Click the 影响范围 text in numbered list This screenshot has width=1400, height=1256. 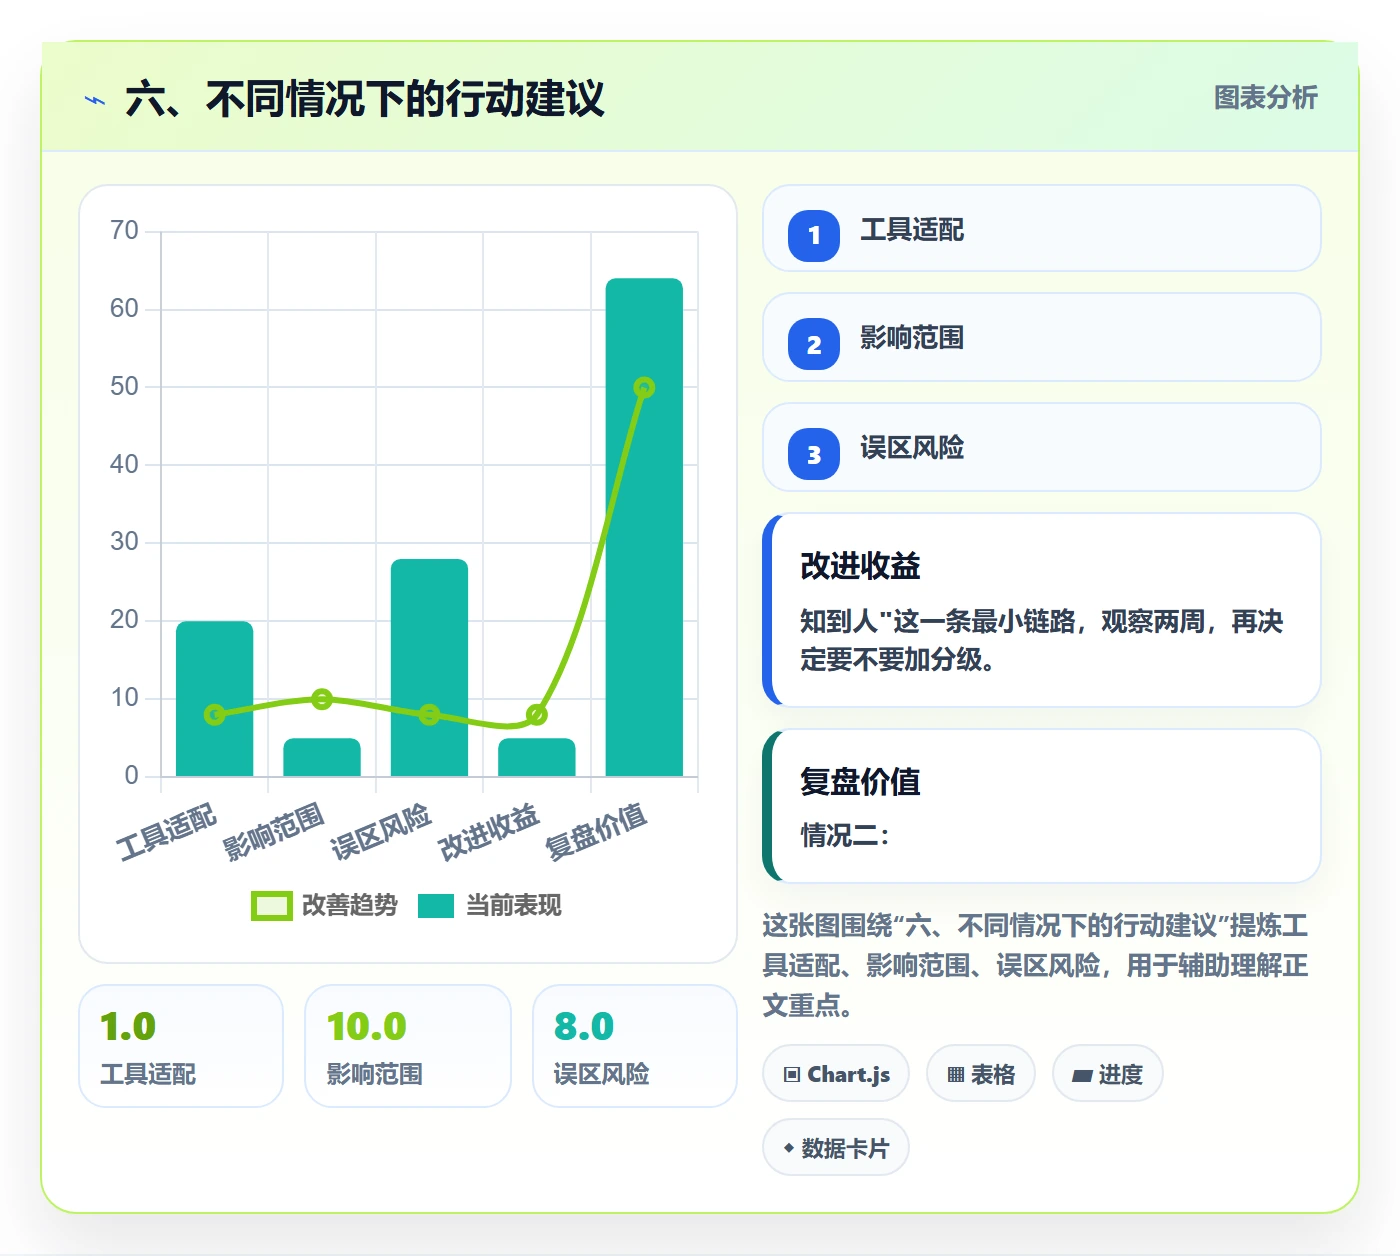pyautogui.click(x=912, y=338)
